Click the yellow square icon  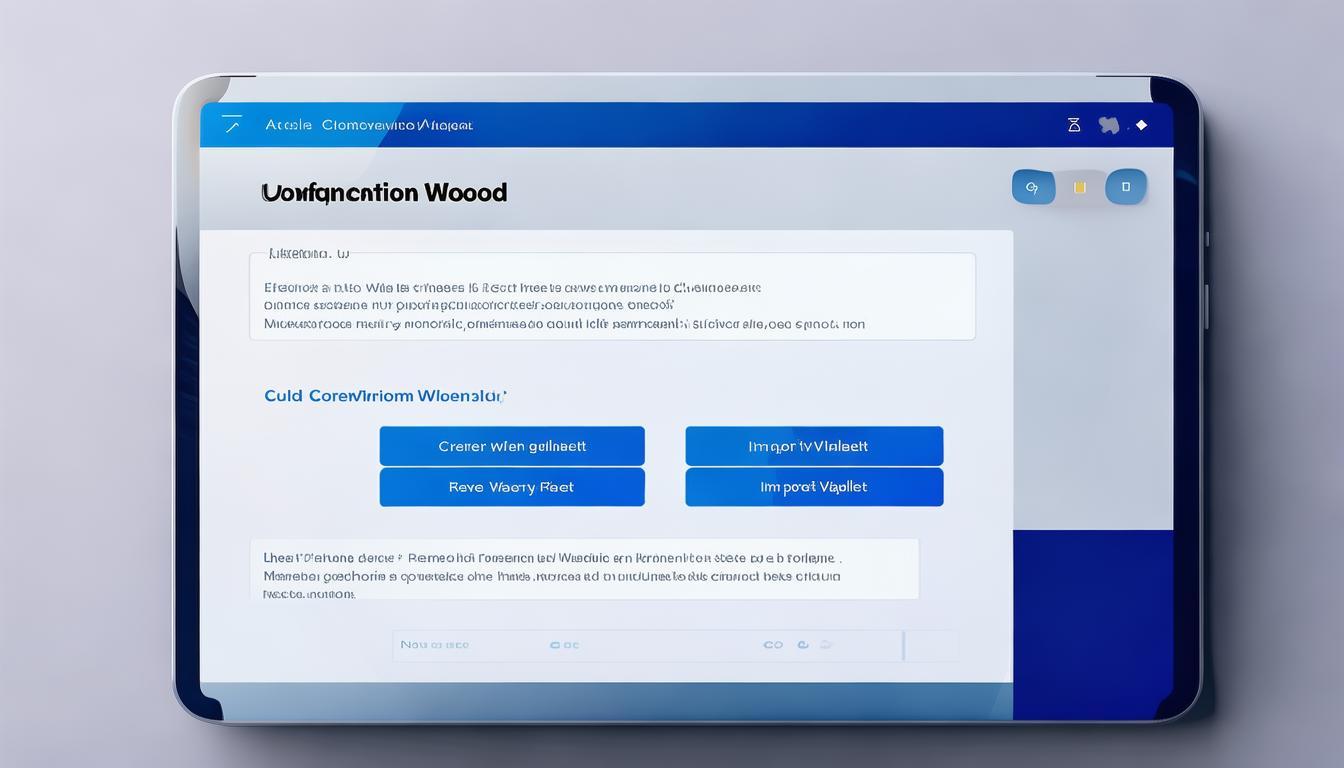point(1080,187)
